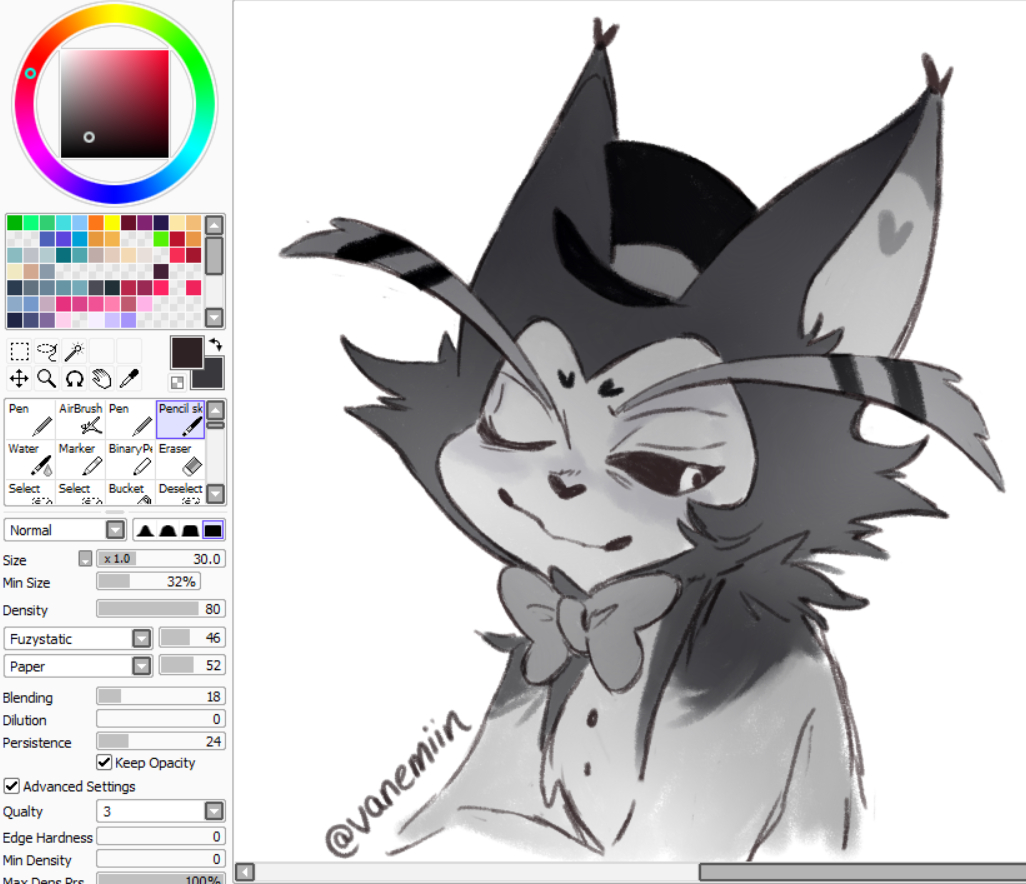Pick the magic wand tool
The image size is (1026, 884).
coord(74,351)
